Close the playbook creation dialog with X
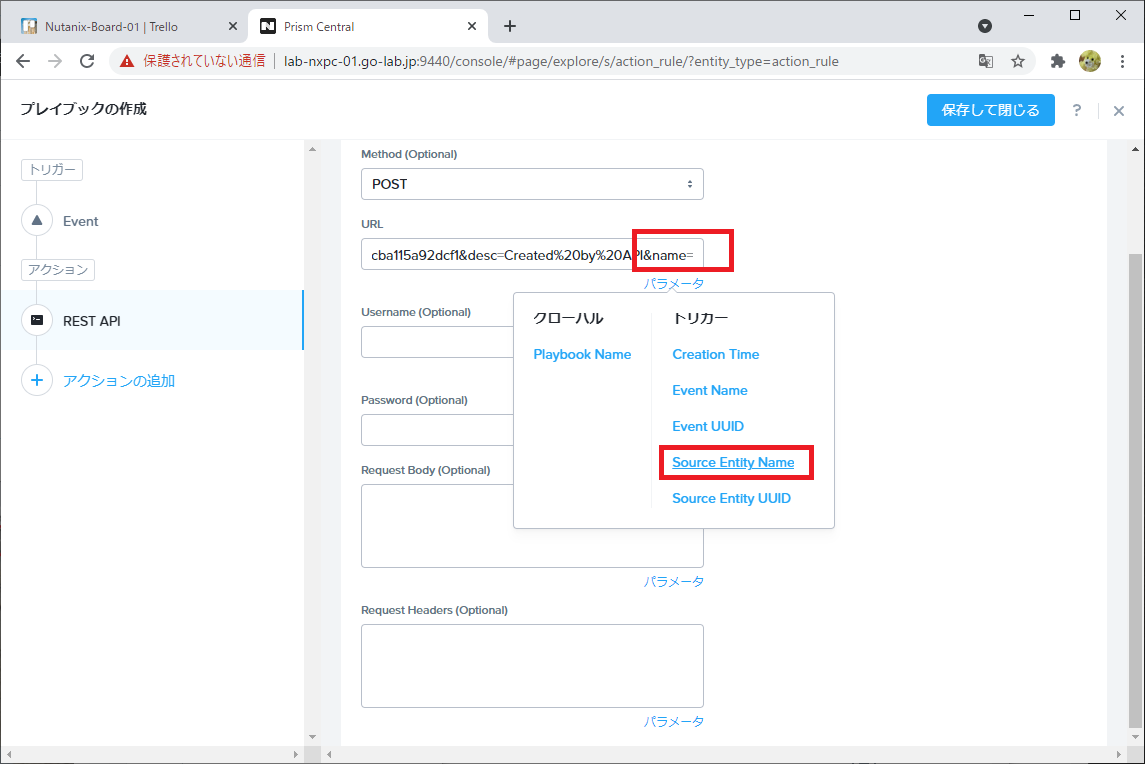Viewport: 1145px width, 764px height. pos(1119,111)
